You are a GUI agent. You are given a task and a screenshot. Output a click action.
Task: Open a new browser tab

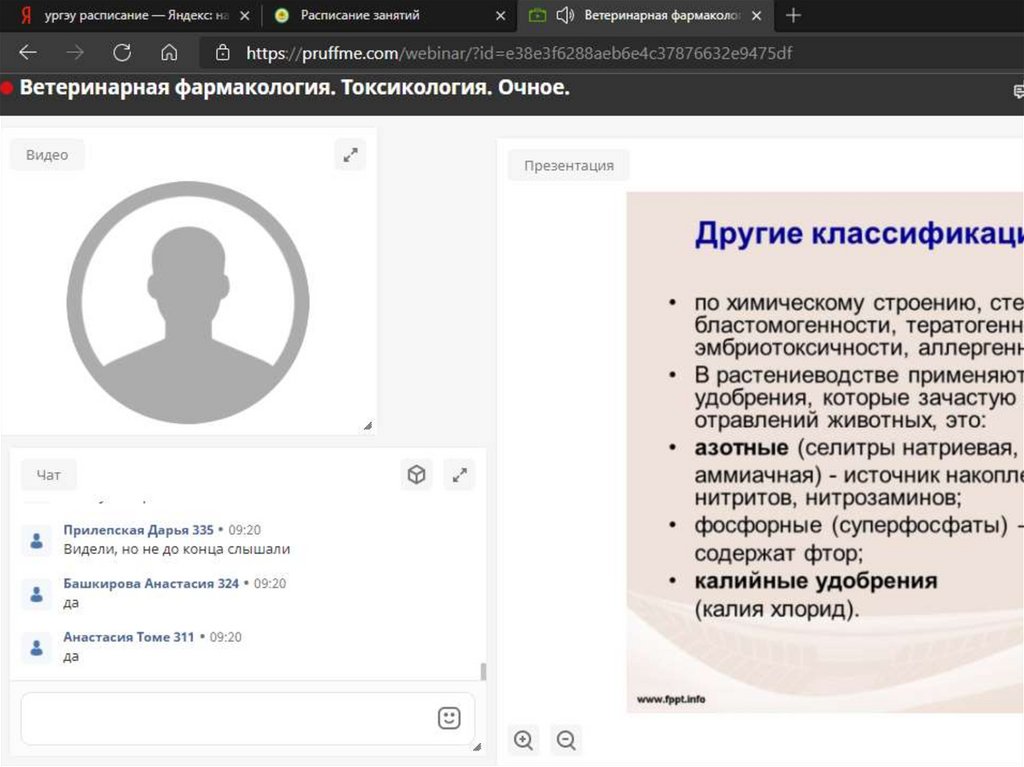(x=793, y=15)
